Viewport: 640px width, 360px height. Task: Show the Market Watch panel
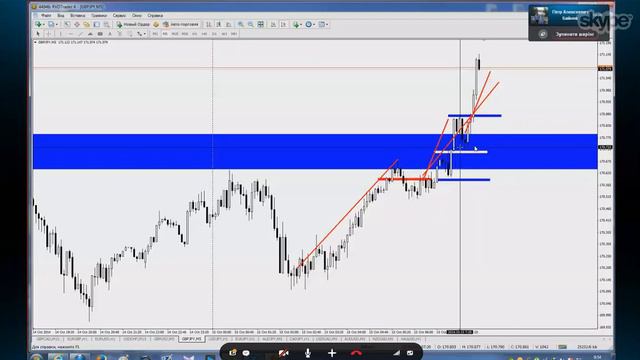point(67,24)
